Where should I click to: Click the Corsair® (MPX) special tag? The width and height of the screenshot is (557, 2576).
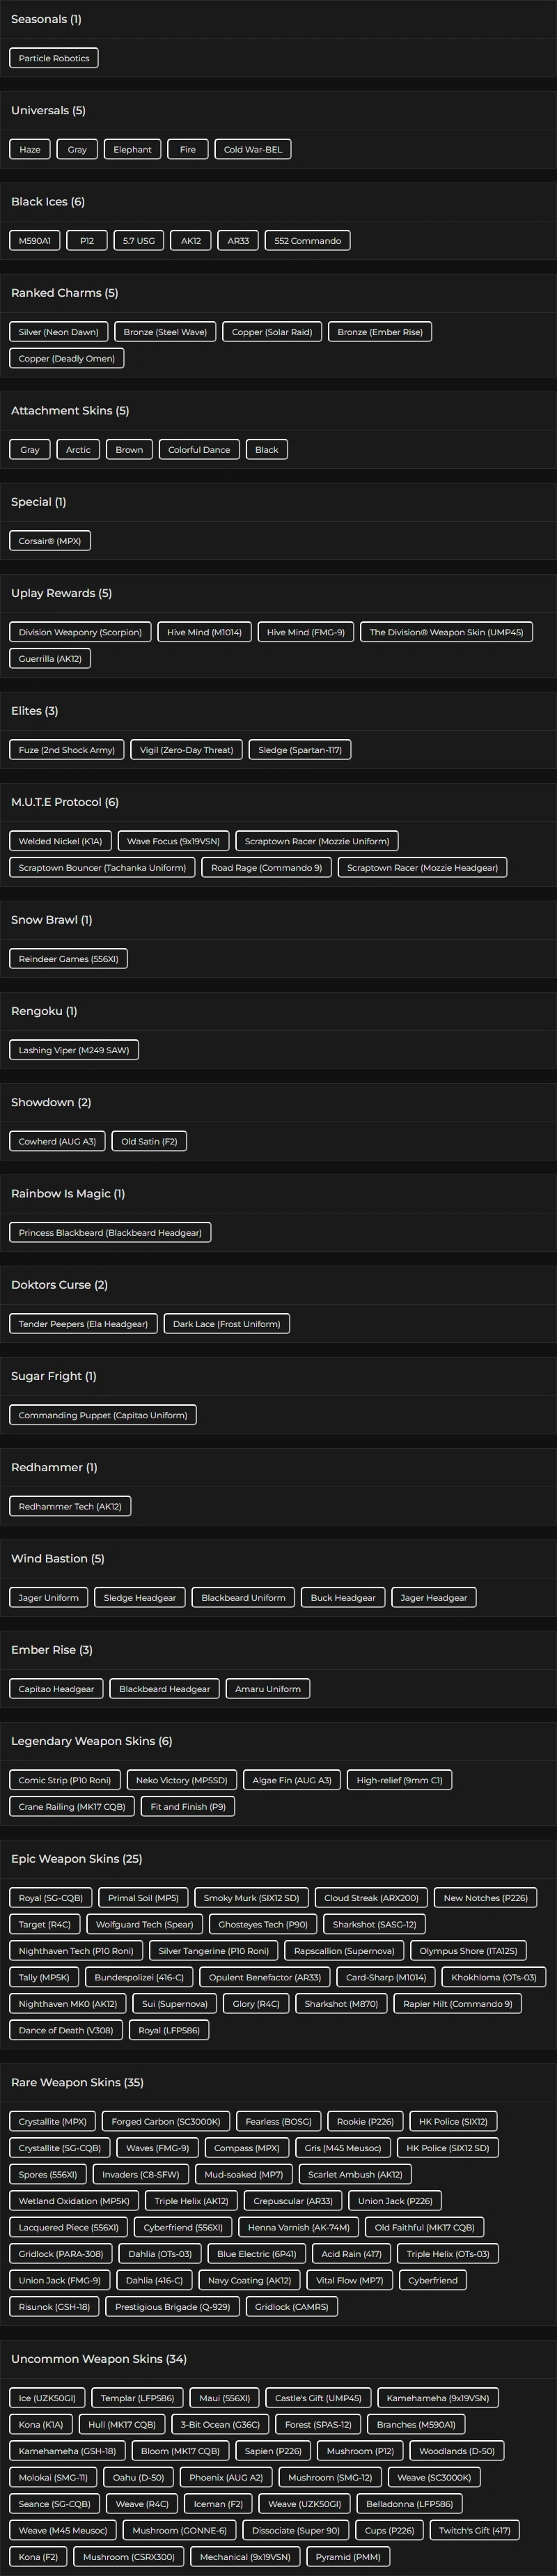pyautogui.click(x=50, y=541)
